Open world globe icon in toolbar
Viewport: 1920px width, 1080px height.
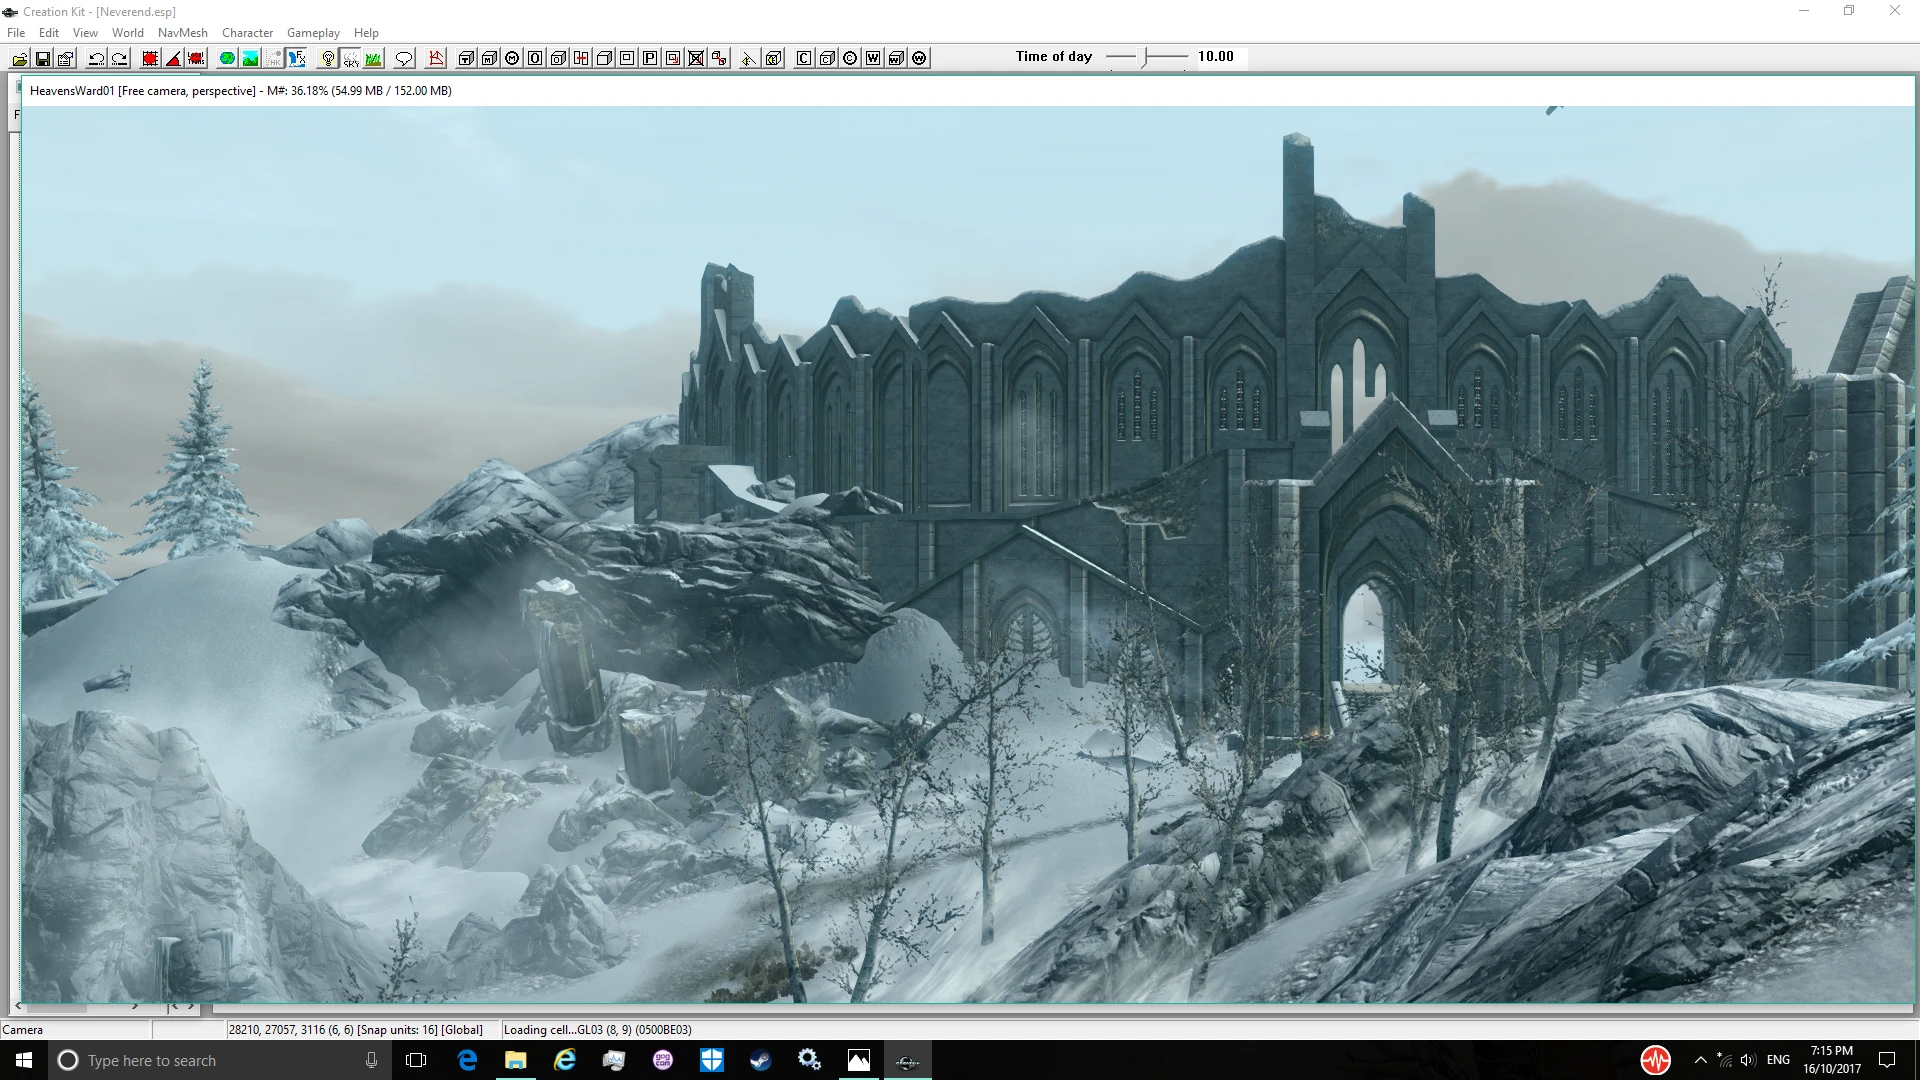(x=227, y=58)
